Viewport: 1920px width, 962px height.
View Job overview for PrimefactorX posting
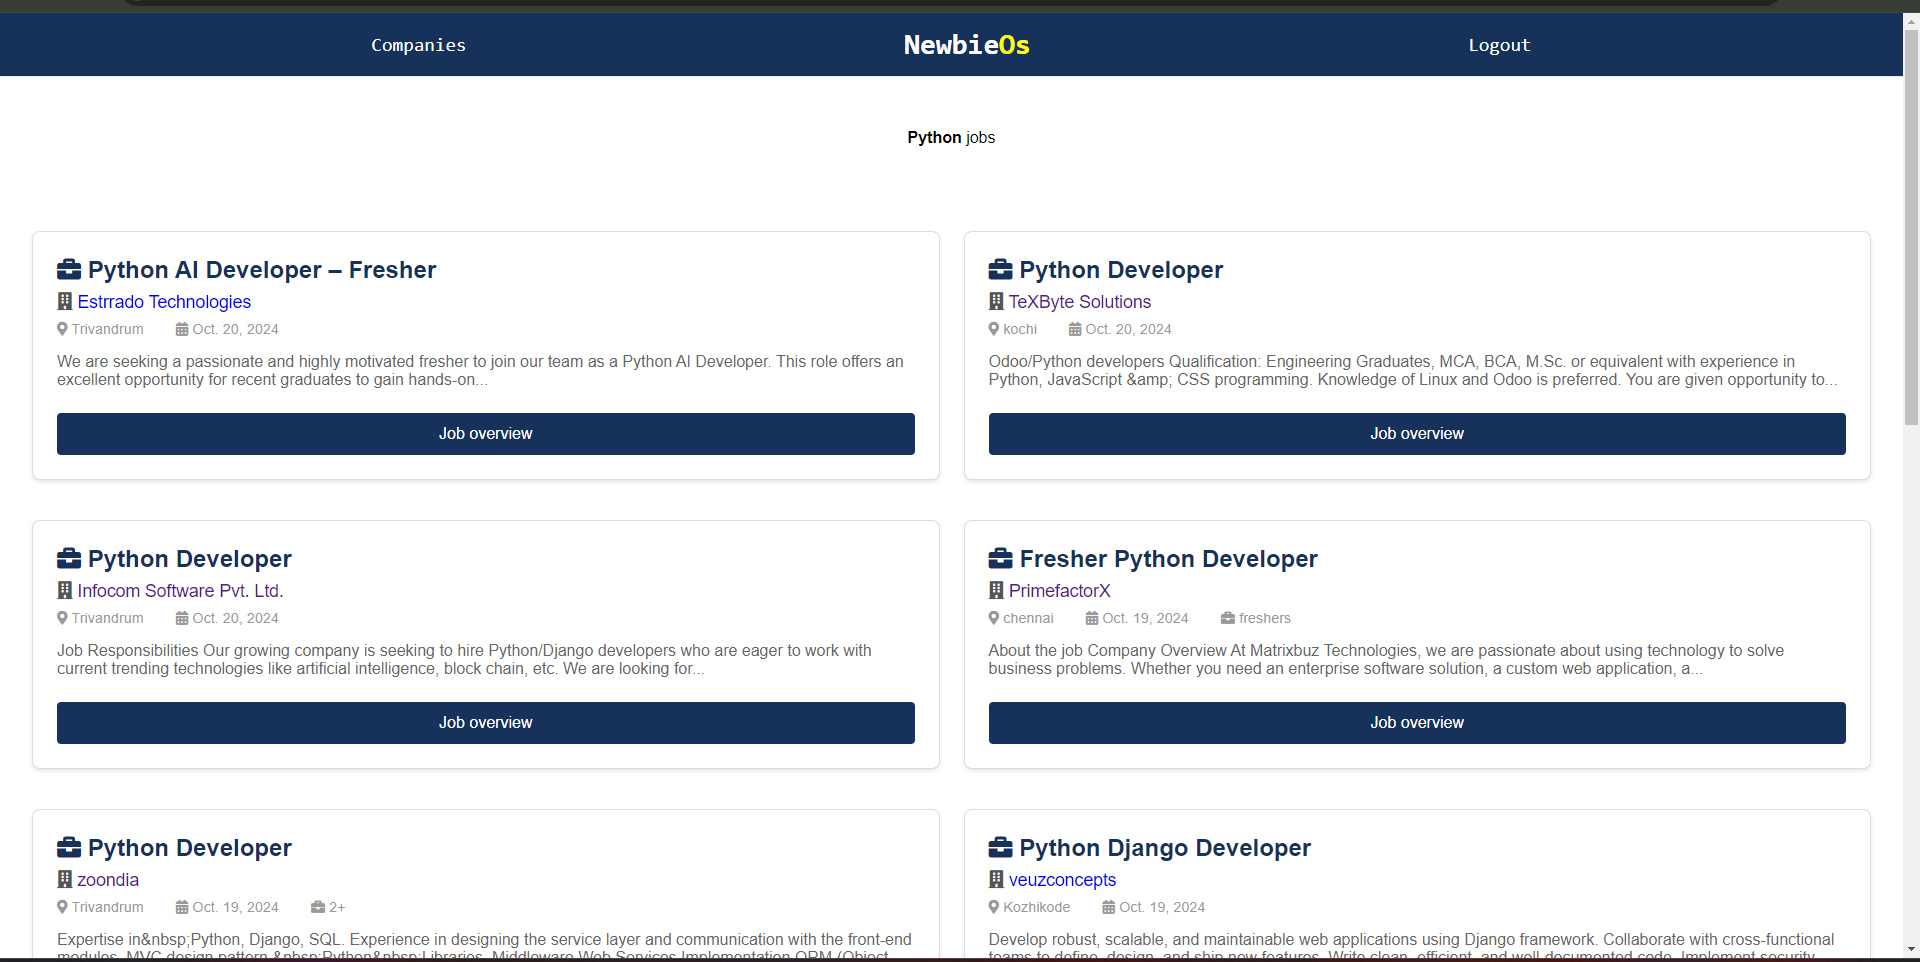(1416, 723)
